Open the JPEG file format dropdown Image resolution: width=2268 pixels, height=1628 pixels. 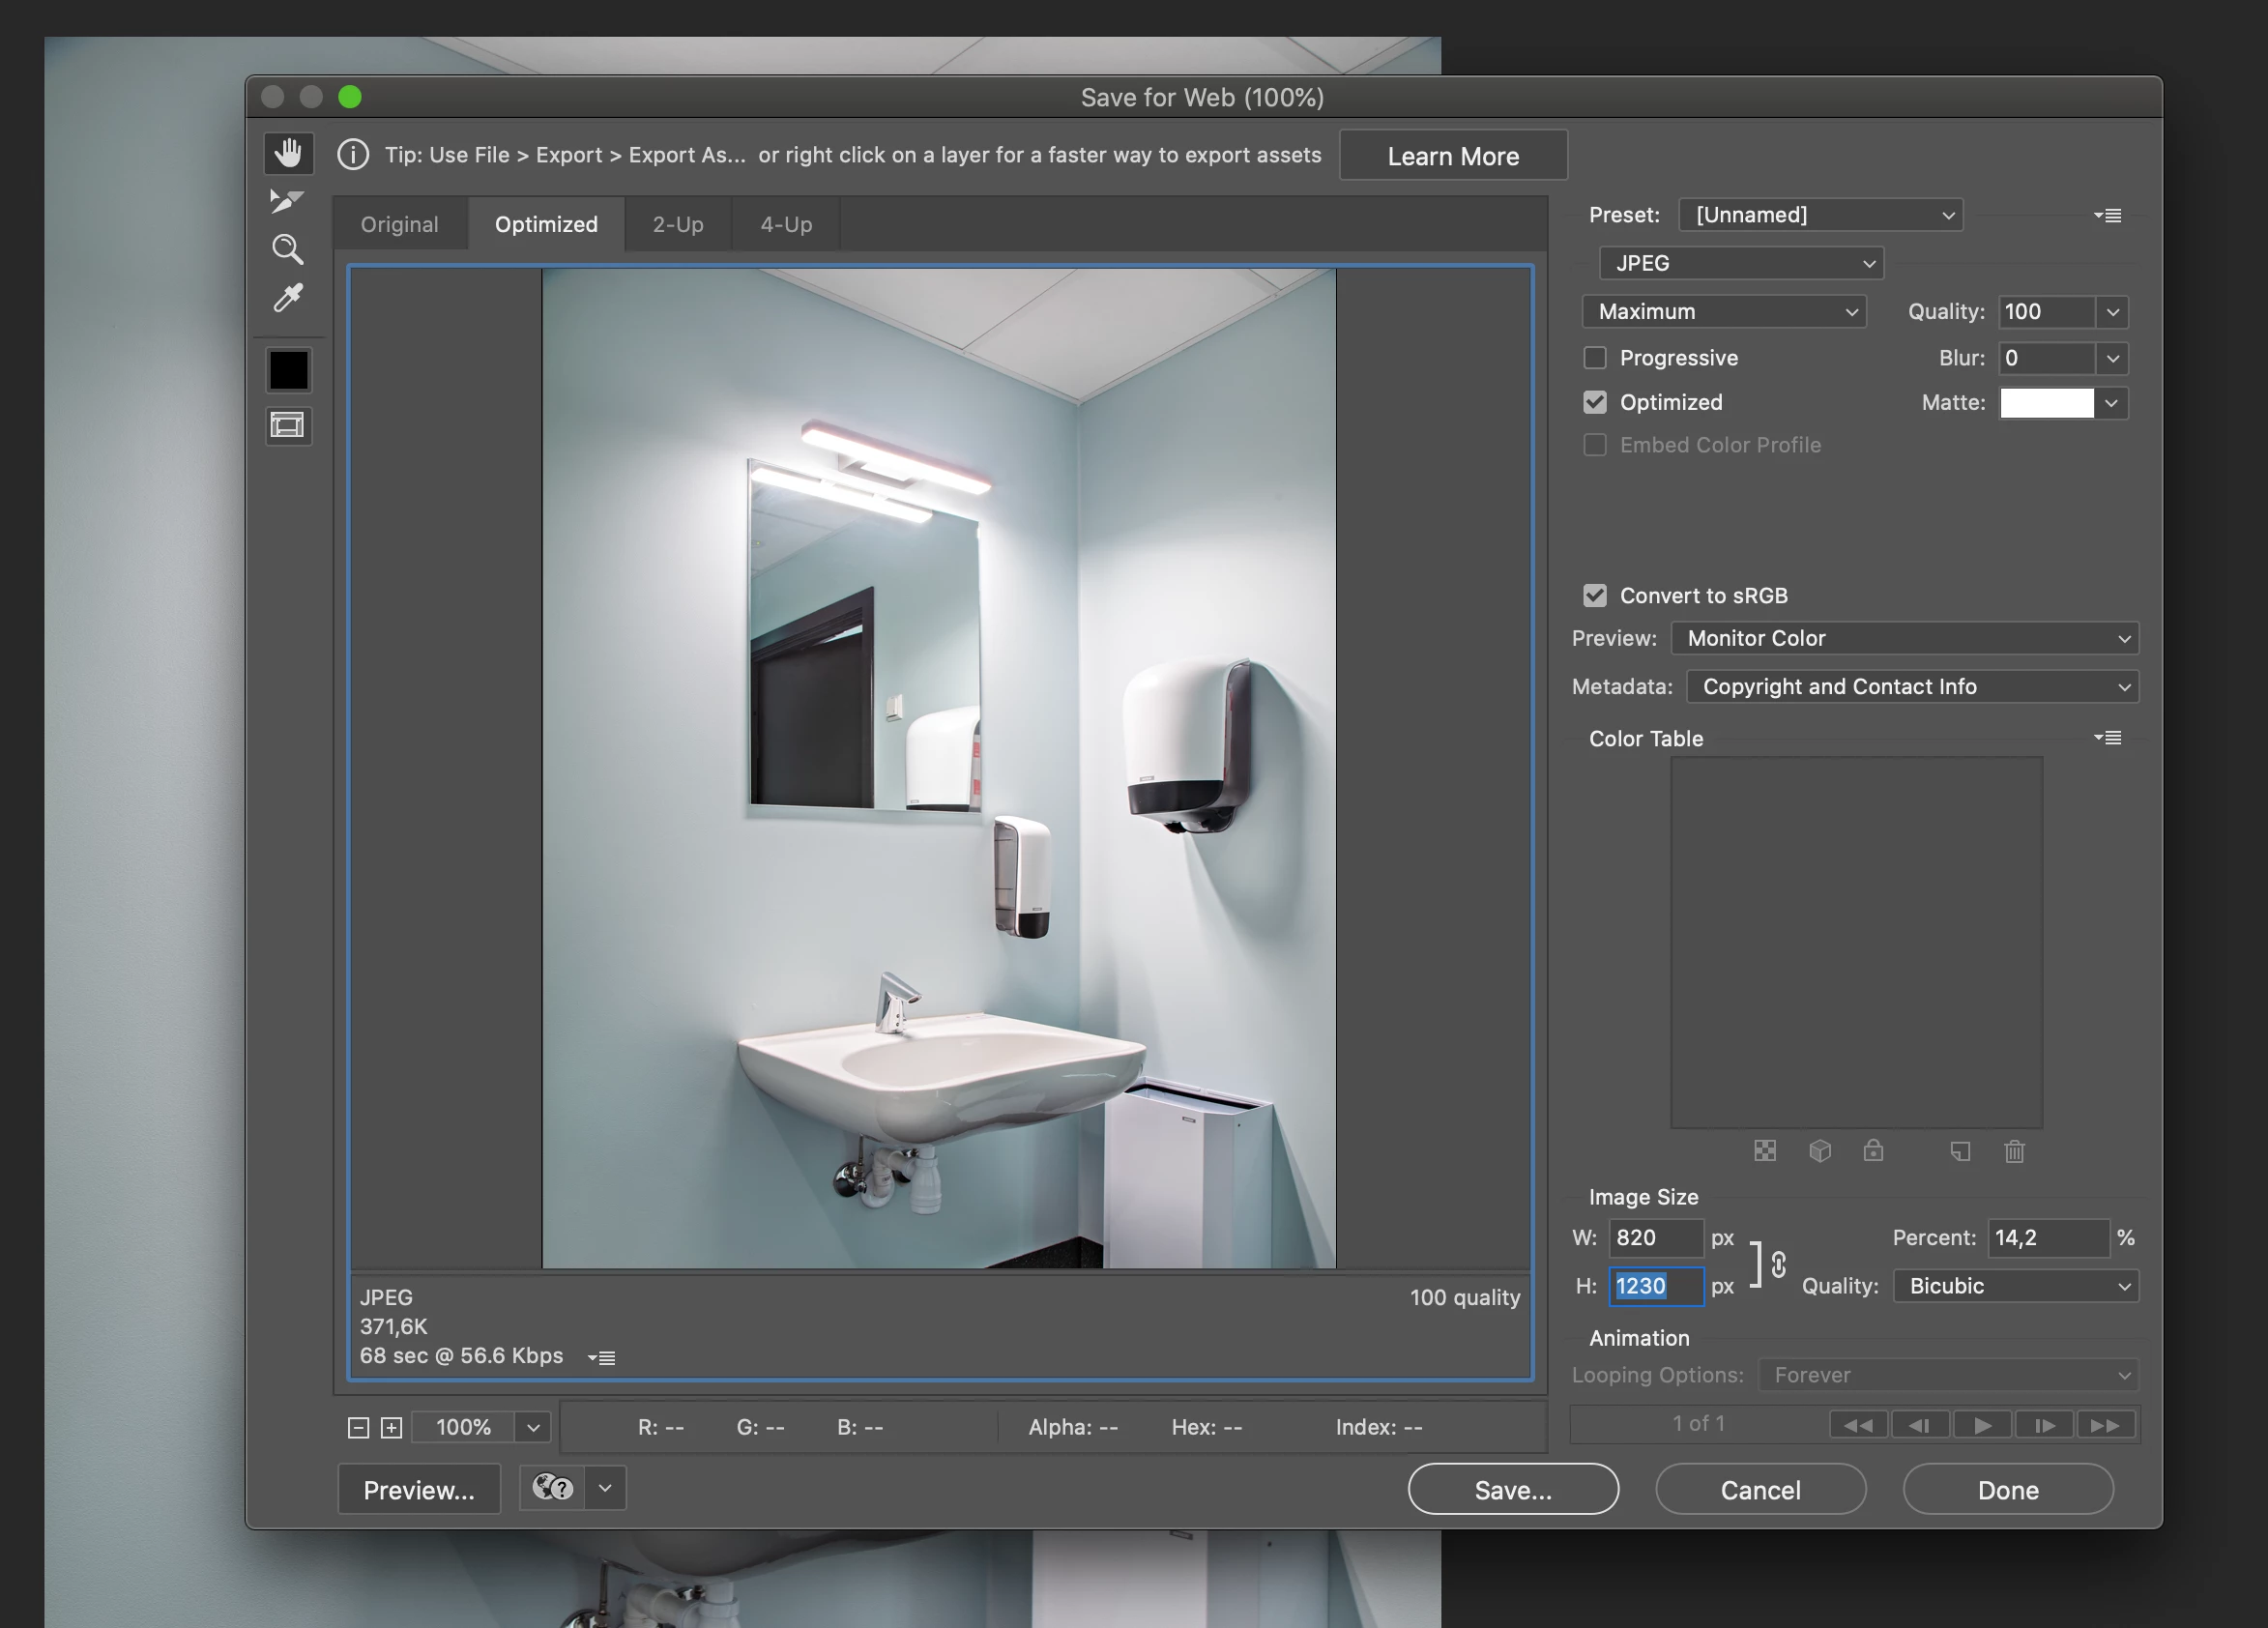click(x=1741, y=263)
